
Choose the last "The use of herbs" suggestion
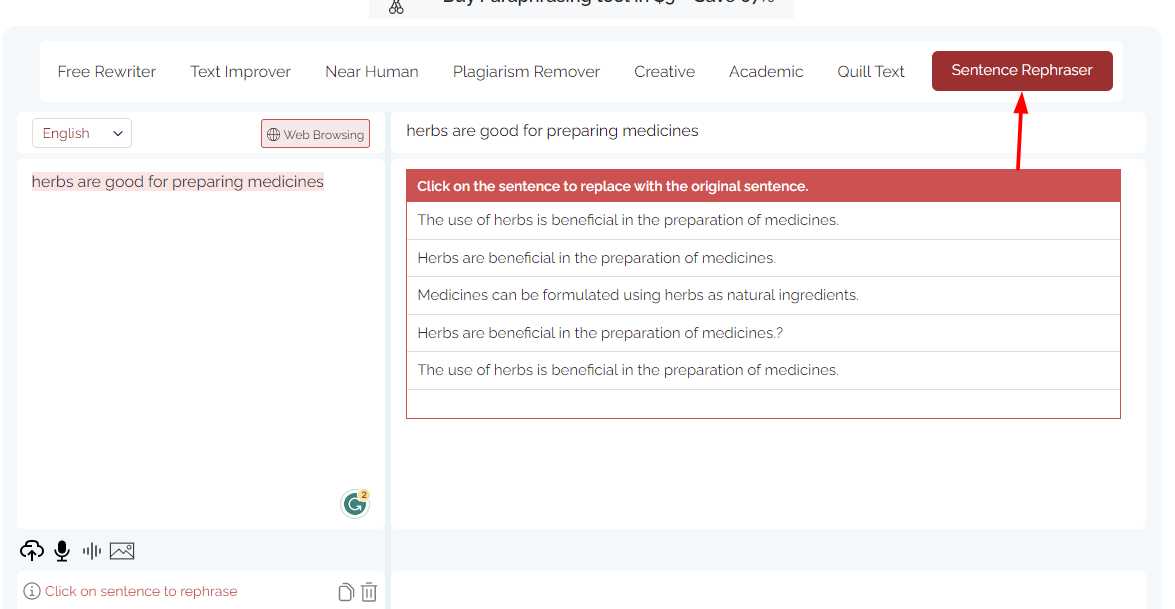[763, 371]
